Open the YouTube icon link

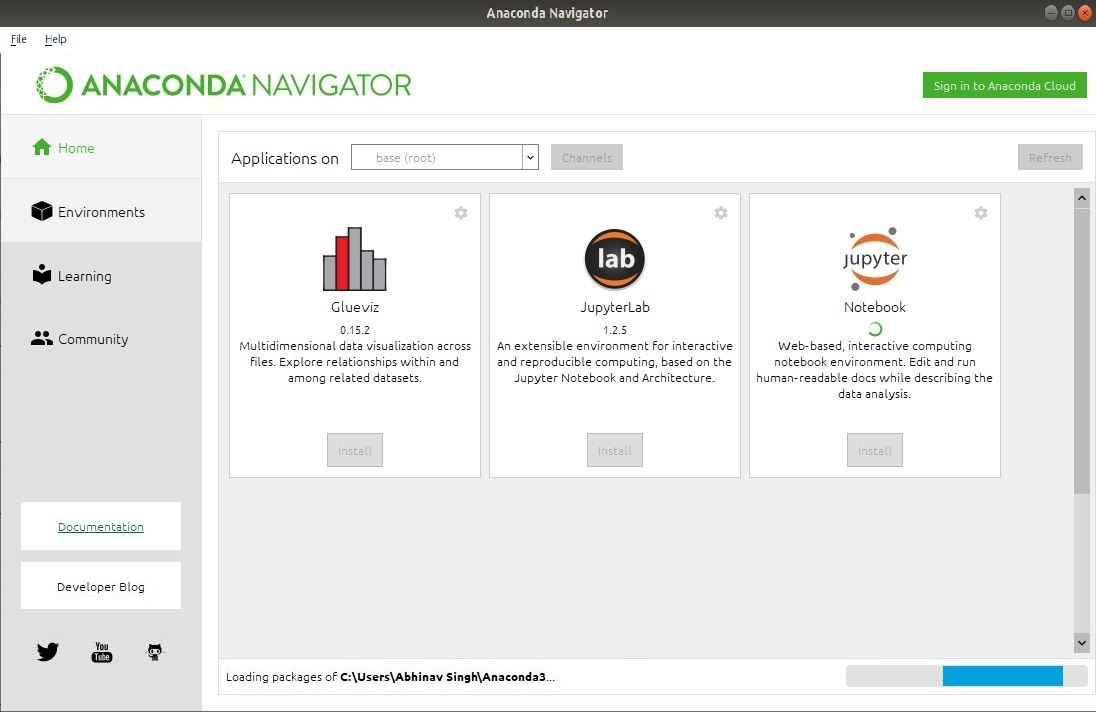pyautogui.click(x=102, y=652)
